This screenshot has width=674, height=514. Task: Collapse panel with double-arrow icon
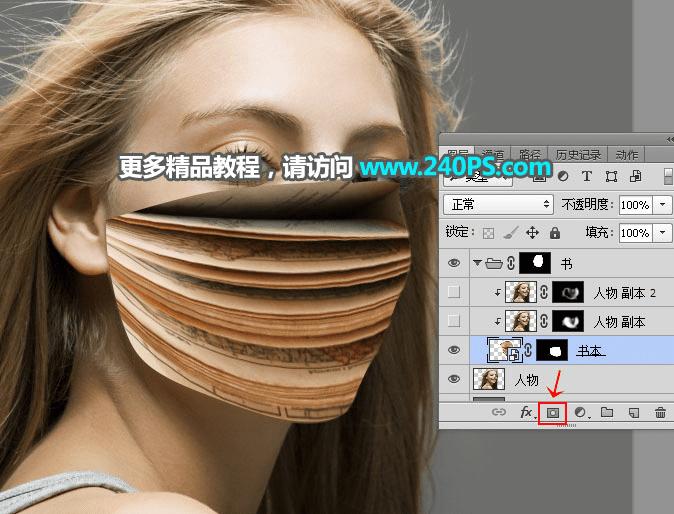click(x=670, y=139)
